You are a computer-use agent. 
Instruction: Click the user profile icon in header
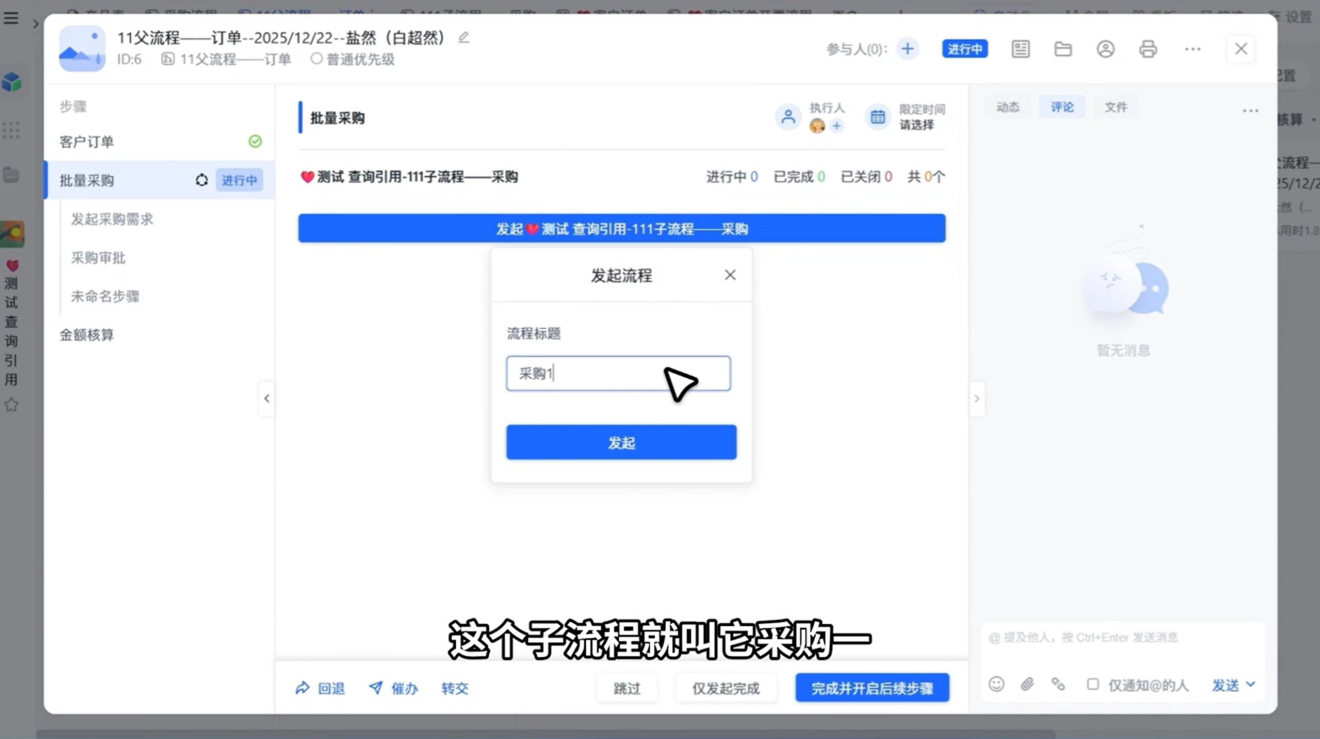[x=1105, y=49]
